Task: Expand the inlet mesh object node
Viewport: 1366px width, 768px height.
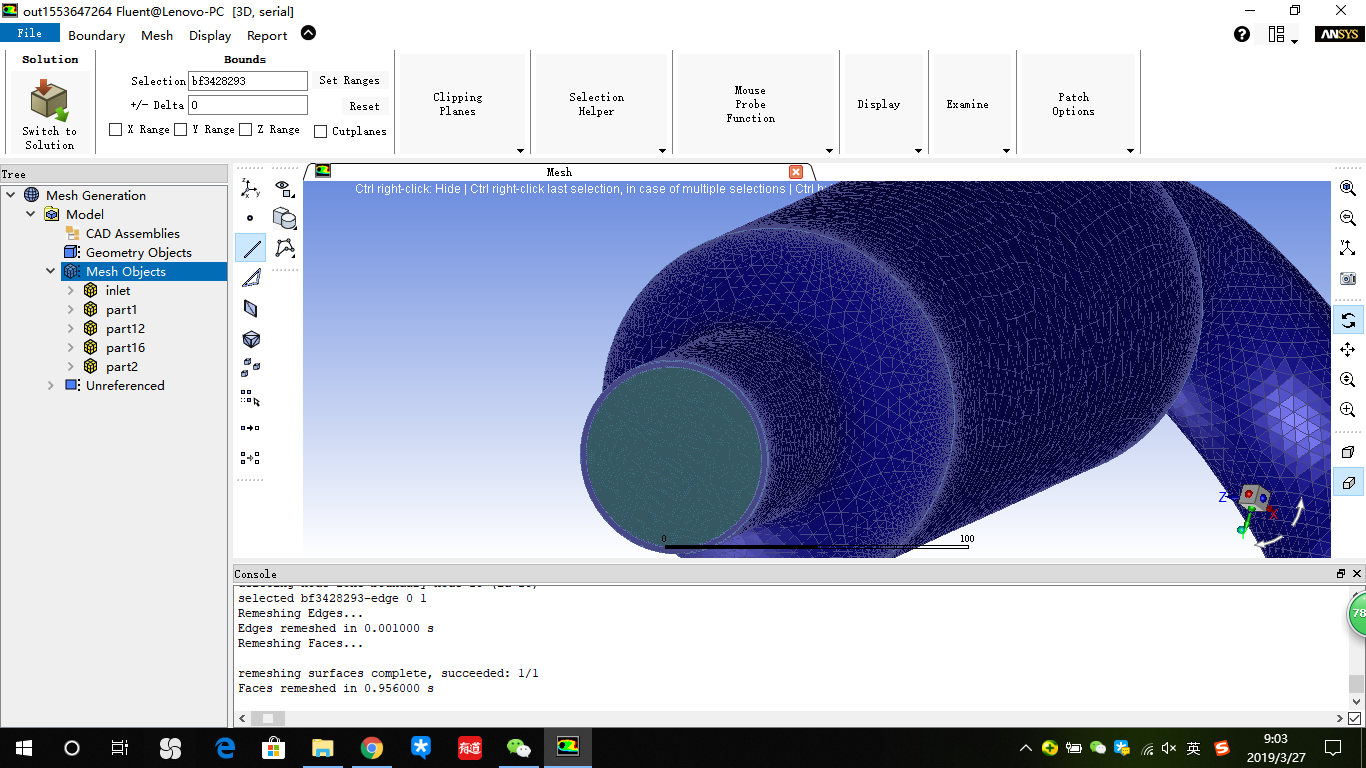Action: pos(70,290)
